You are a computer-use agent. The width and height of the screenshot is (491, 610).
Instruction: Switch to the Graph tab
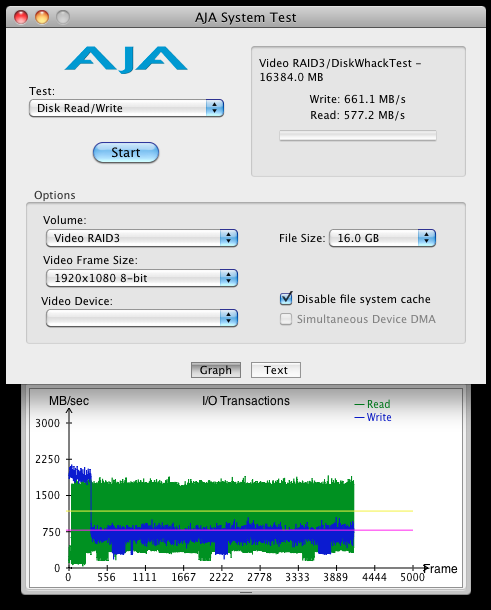coord(216,370)
